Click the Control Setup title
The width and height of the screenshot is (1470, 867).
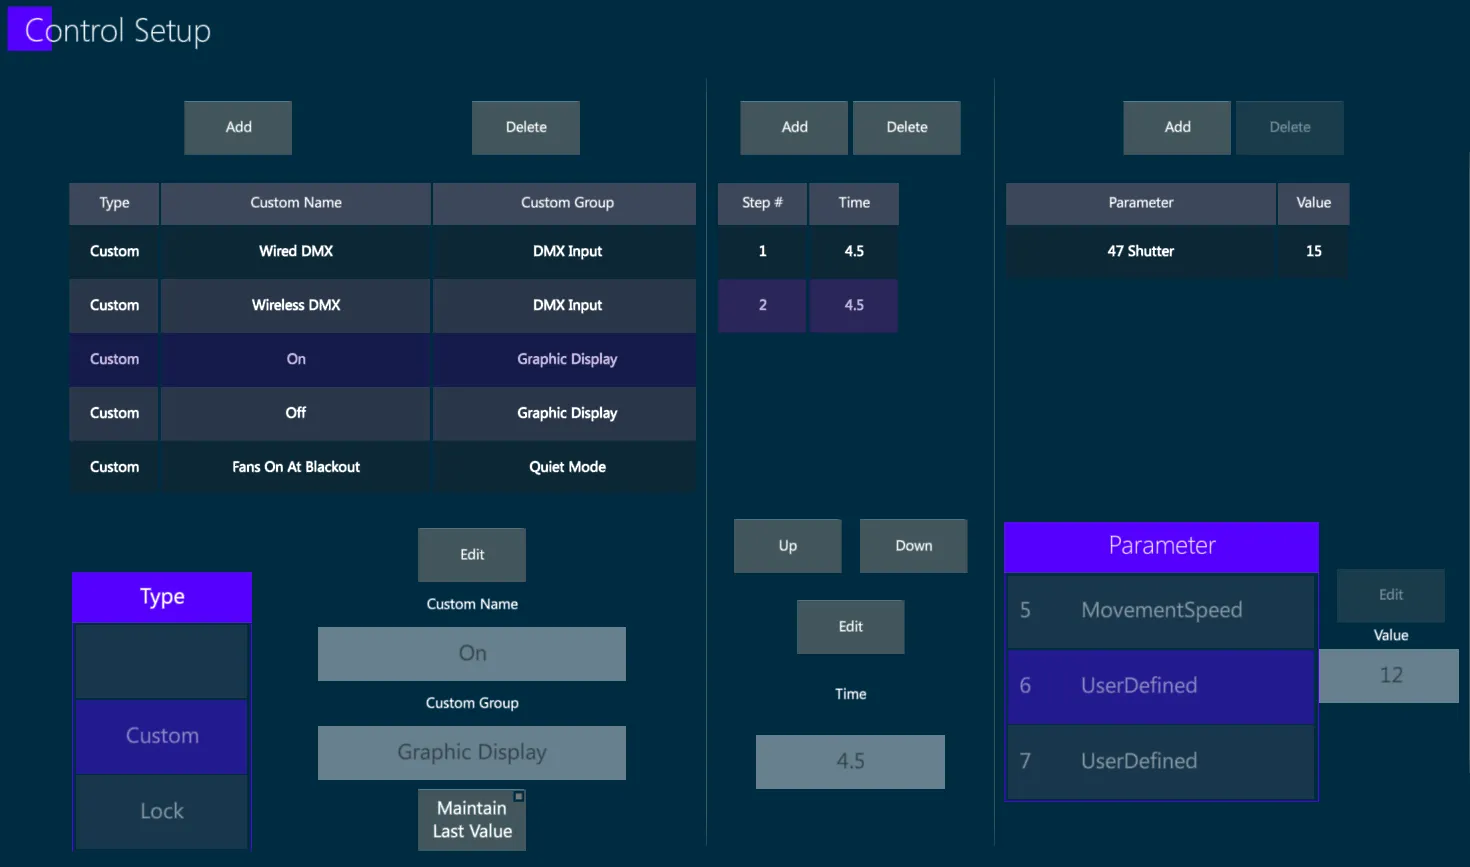[118, 30]
